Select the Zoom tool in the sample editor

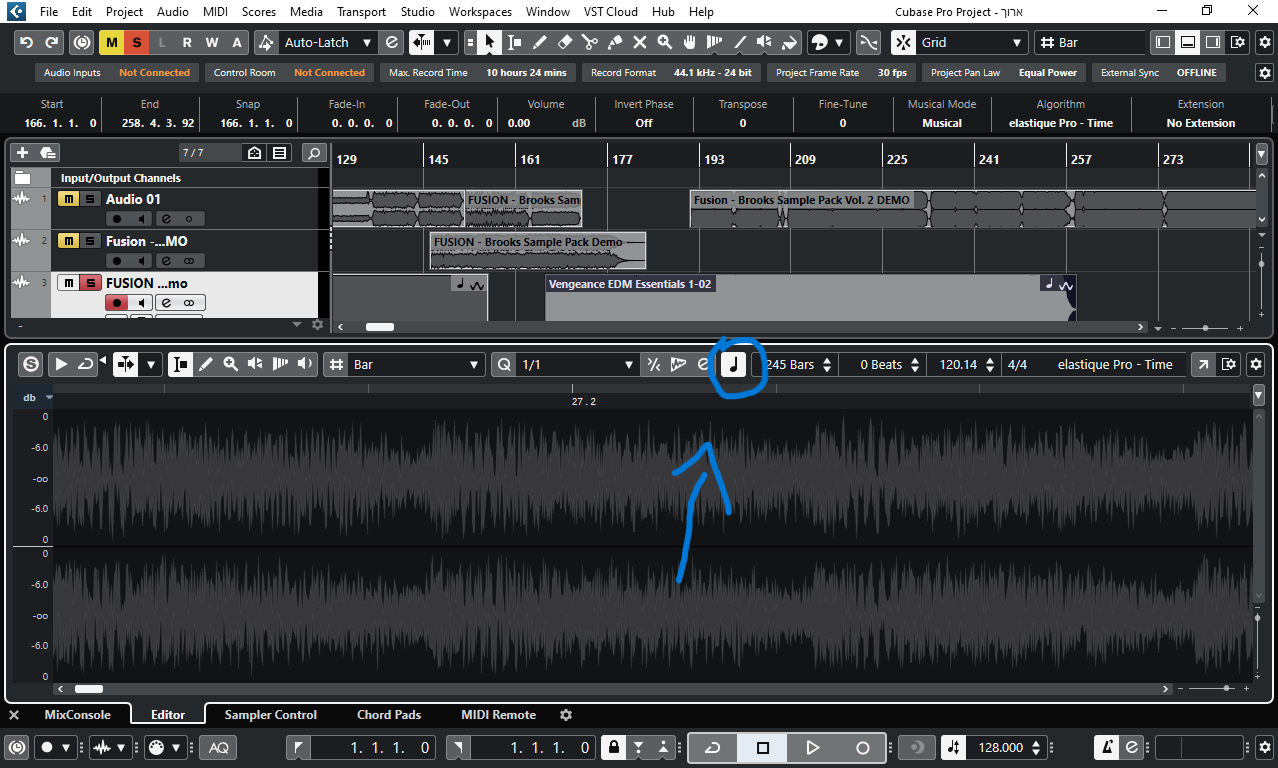[231, 364]
